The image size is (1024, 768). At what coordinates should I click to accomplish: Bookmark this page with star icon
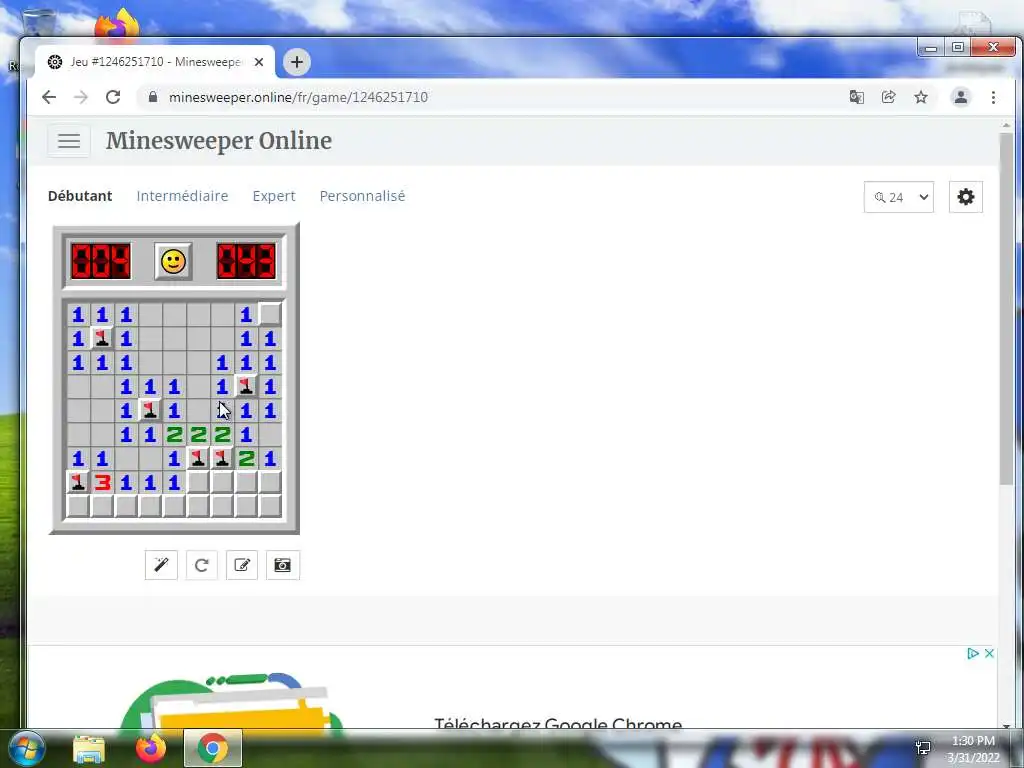click(x=921, y=97)
